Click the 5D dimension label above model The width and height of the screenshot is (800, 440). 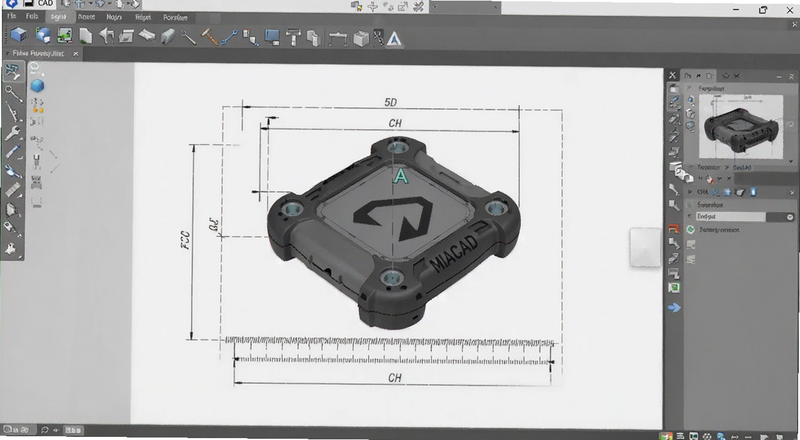(x=390, y=102)
